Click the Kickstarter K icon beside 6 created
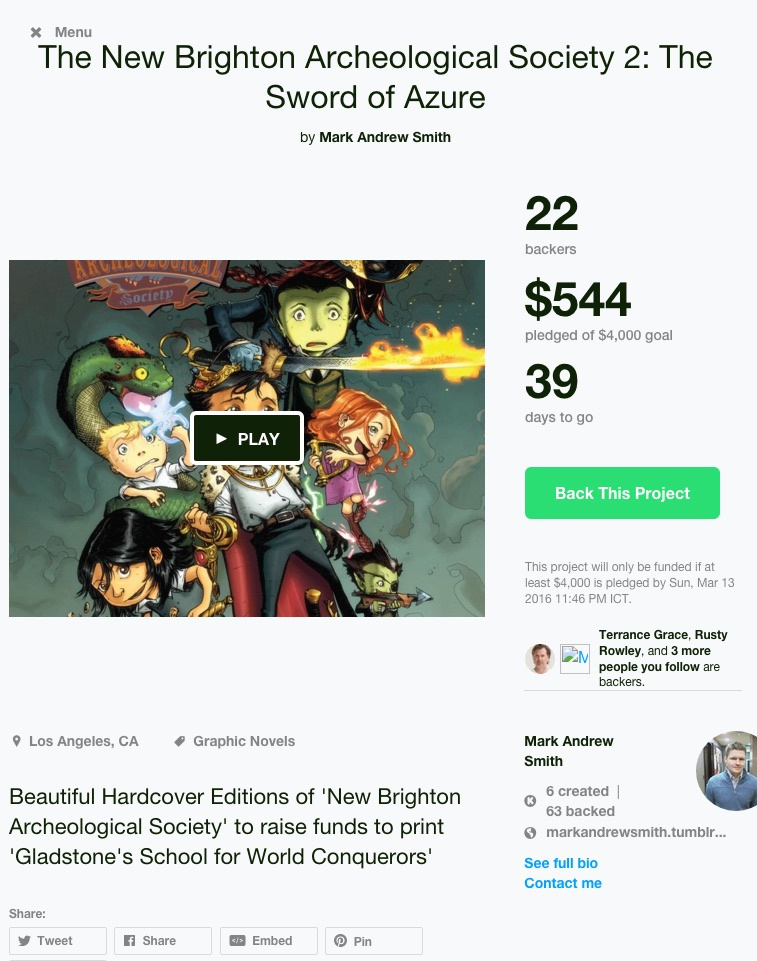757x961 pixels. pos(531,801)
